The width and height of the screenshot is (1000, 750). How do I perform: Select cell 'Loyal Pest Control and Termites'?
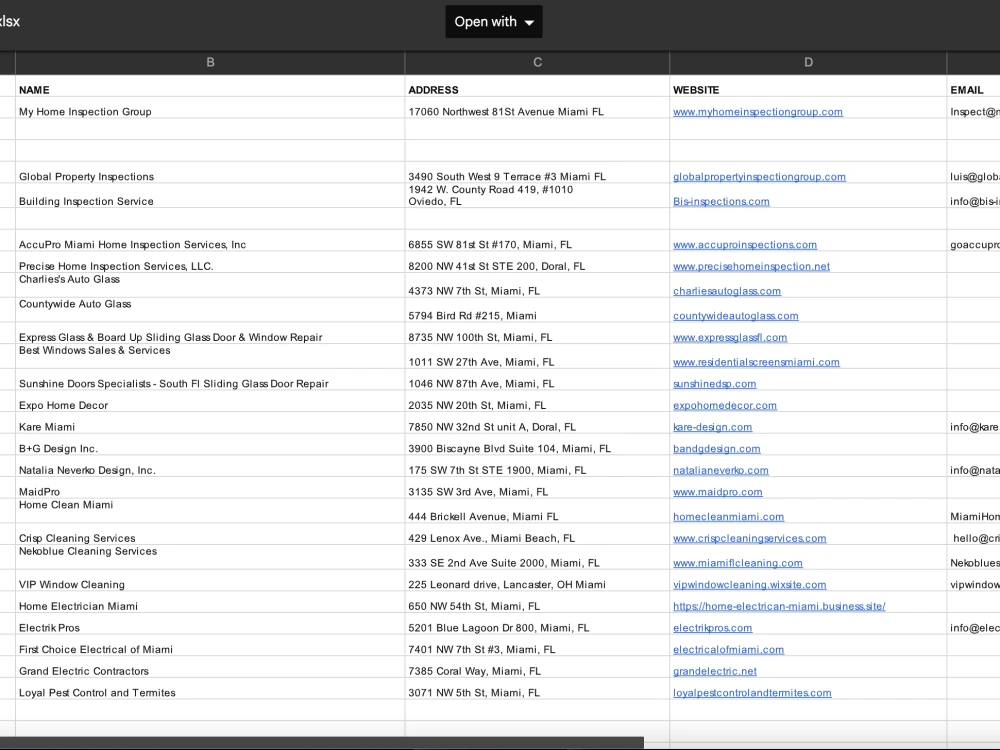pos(210,690)
